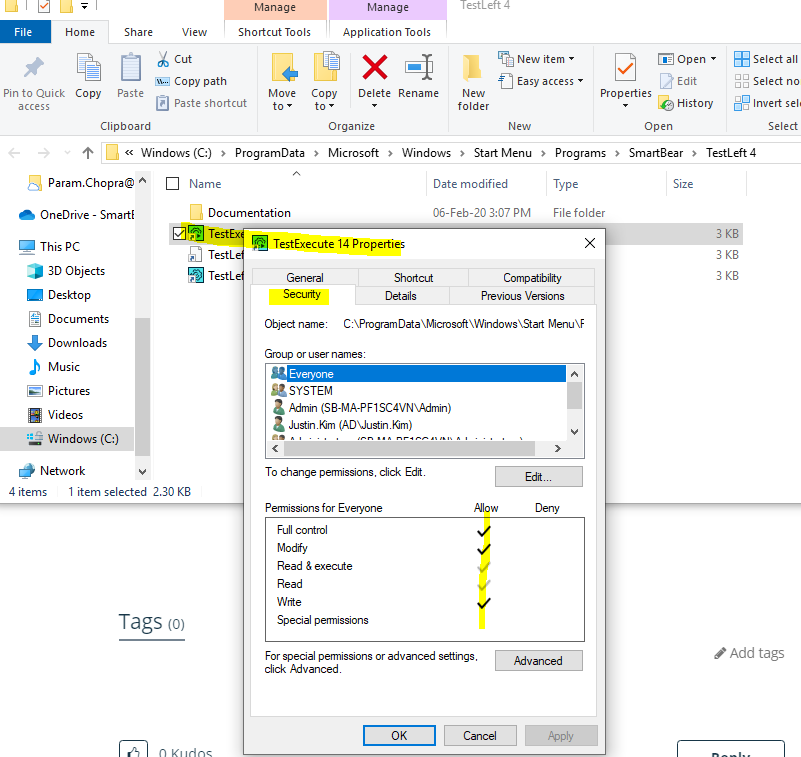
Task: Expand the New item dropdown
Action: (x=572, y=59)
